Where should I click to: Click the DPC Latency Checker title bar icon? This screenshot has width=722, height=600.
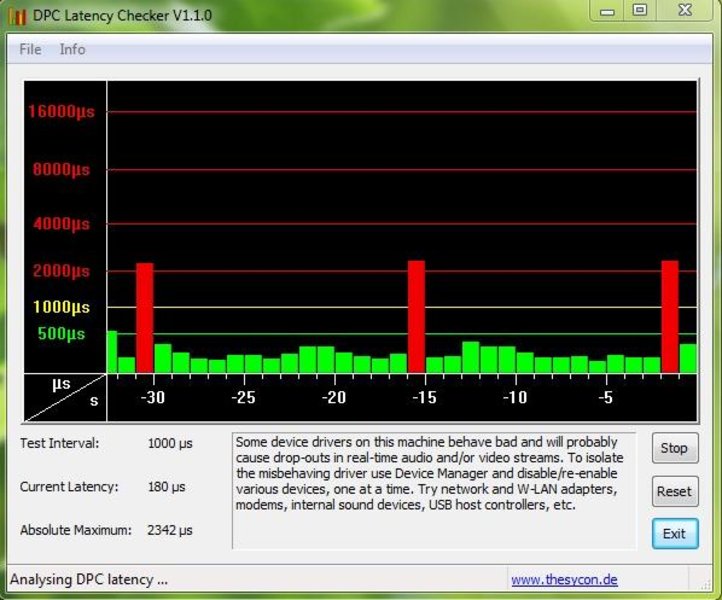pyautogui.click(x=17, y=16)
